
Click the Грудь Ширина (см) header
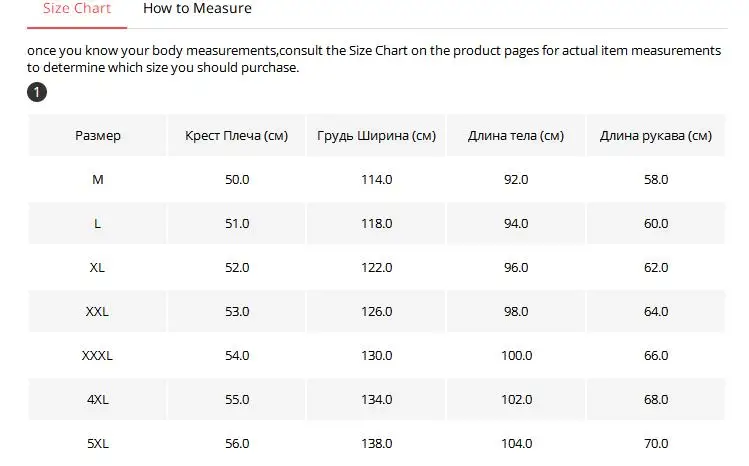click(376, 136)
